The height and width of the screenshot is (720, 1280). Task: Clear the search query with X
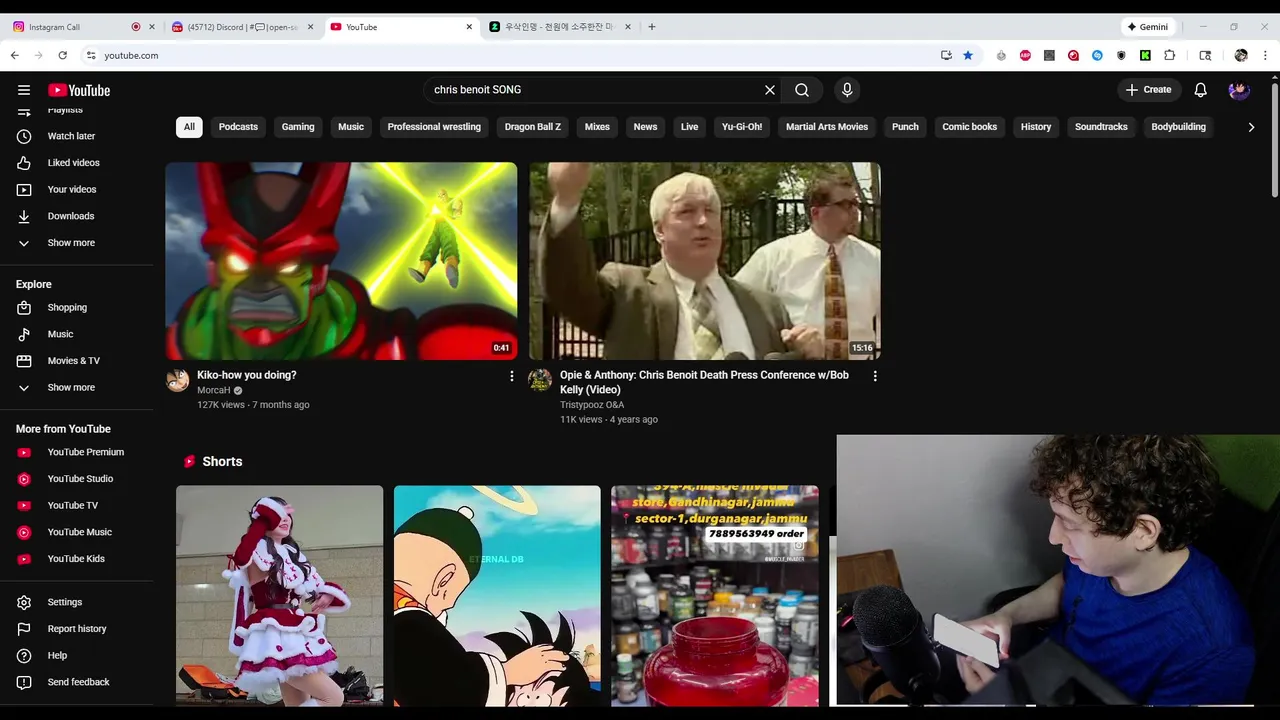(770, 90)
